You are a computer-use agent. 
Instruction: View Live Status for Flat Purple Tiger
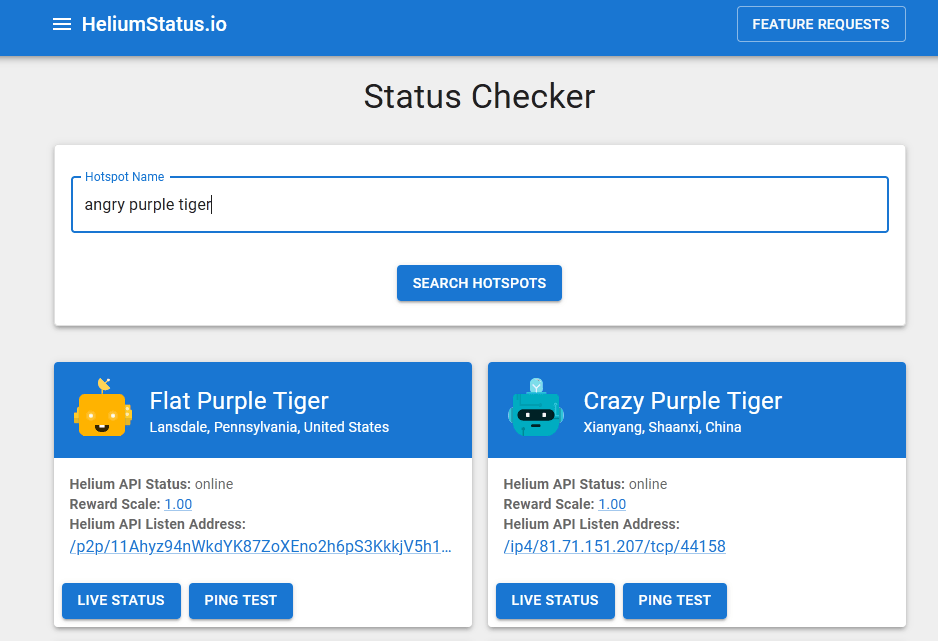point(121,600)
